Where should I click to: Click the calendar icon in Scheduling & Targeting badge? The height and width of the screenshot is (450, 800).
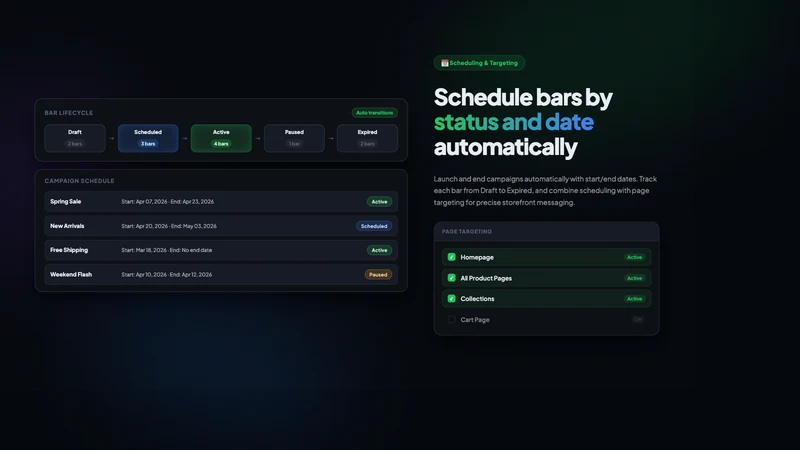coord(444,63)
